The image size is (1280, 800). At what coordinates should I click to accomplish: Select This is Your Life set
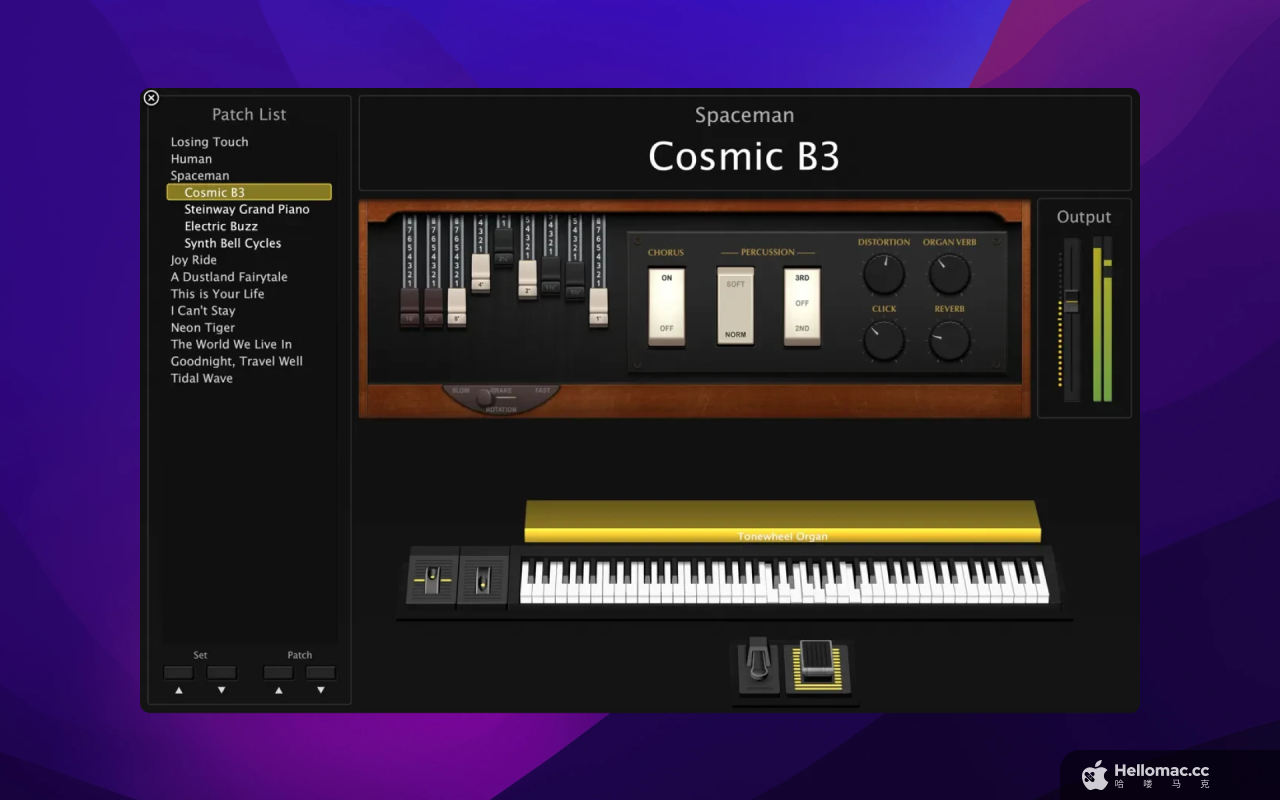tap(218, 294)
